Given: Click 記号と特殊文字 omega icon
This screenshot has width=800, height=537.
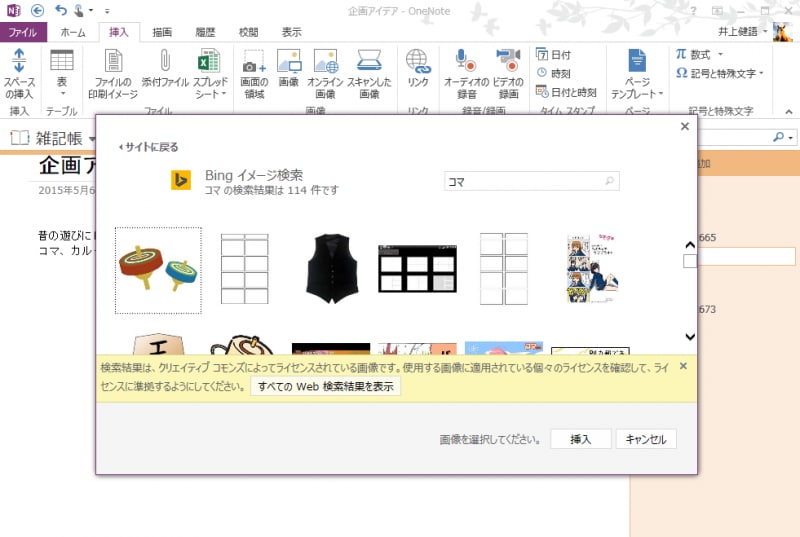Looking at the screenshot, I should [682, 73].
